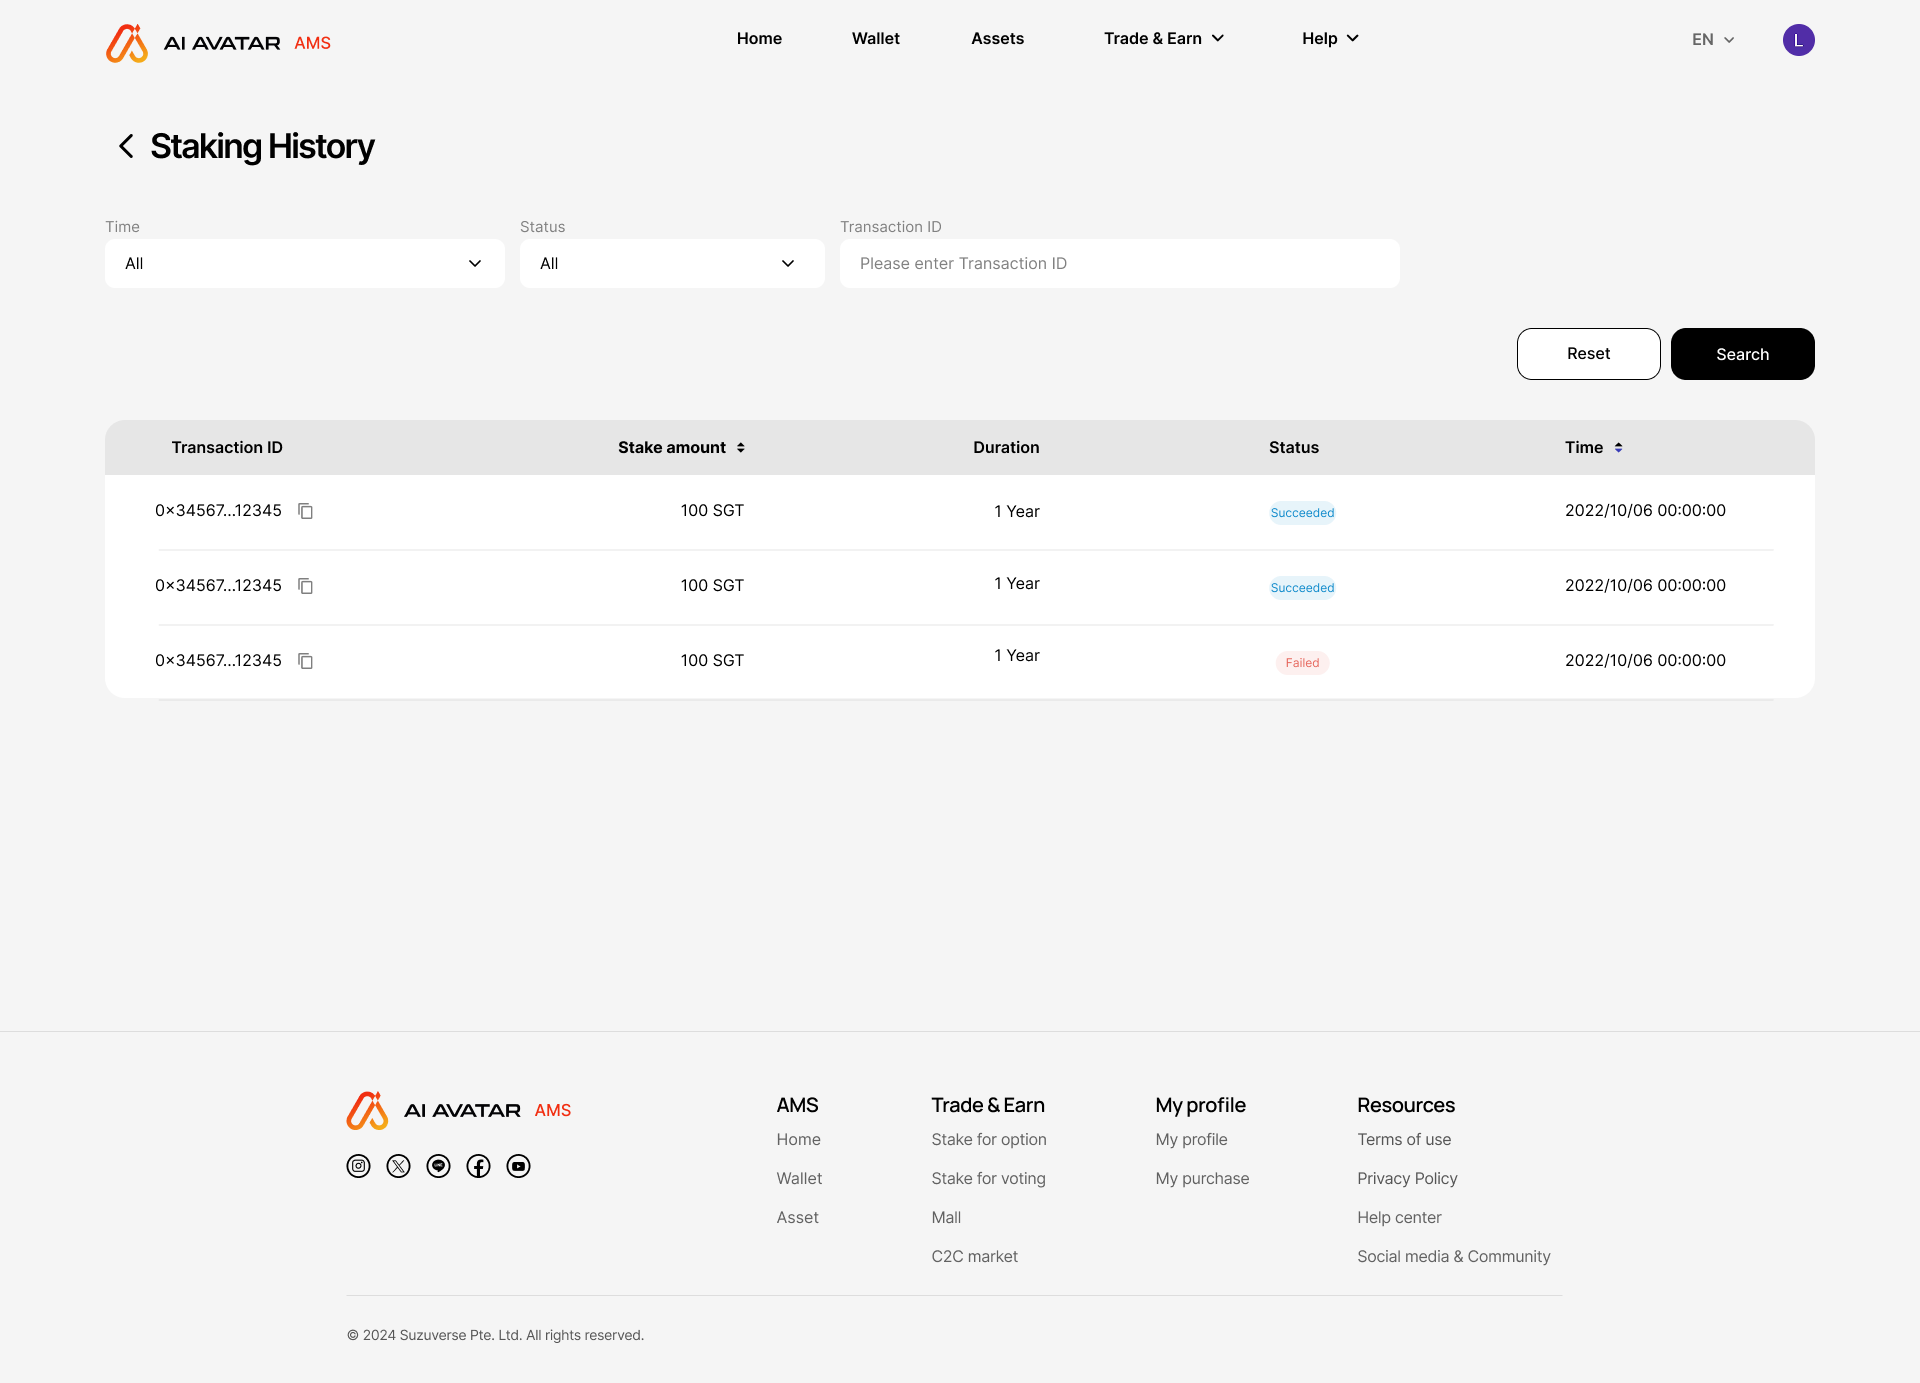1920x1383 pixels.
Task: Go to Home in top navigation
Action: click(x=759, y=38)
